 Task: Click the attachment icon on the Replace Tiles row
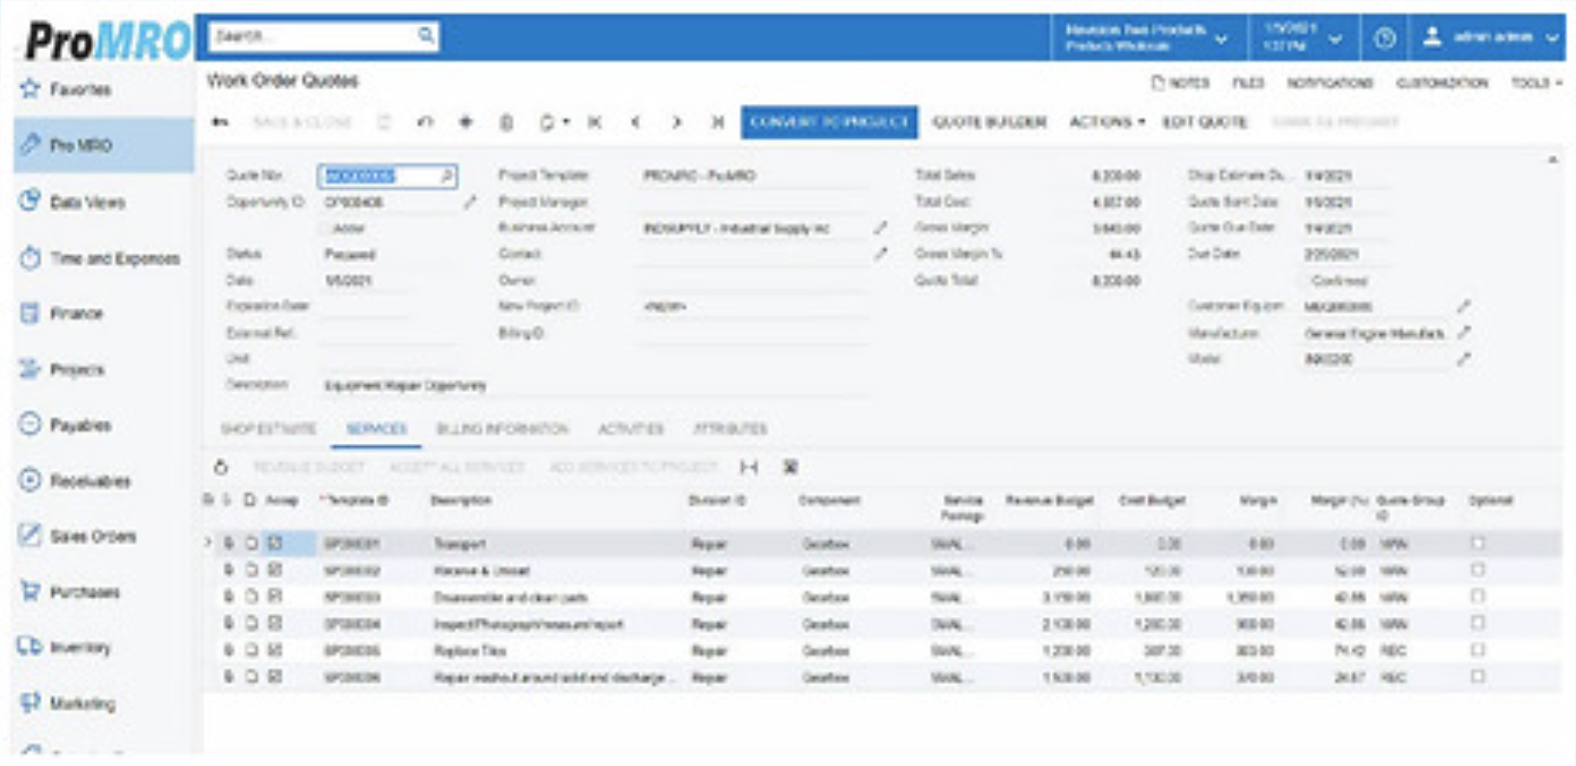tap(229, 650)
